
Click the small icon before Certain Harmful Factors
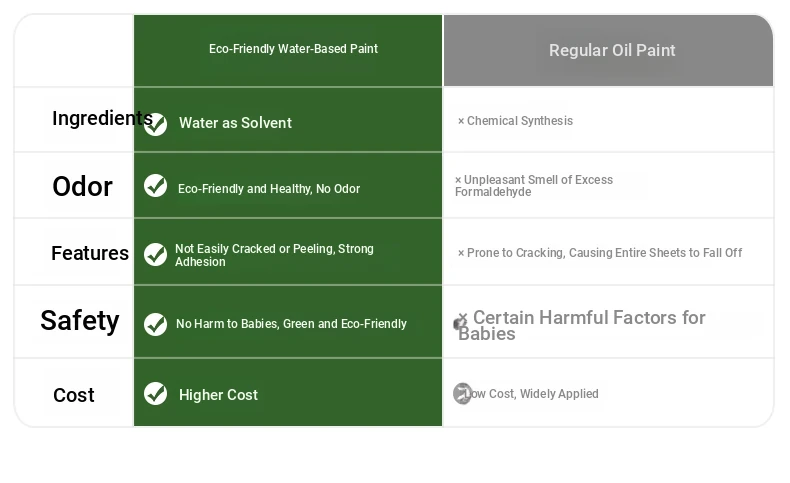coord(460,321)
